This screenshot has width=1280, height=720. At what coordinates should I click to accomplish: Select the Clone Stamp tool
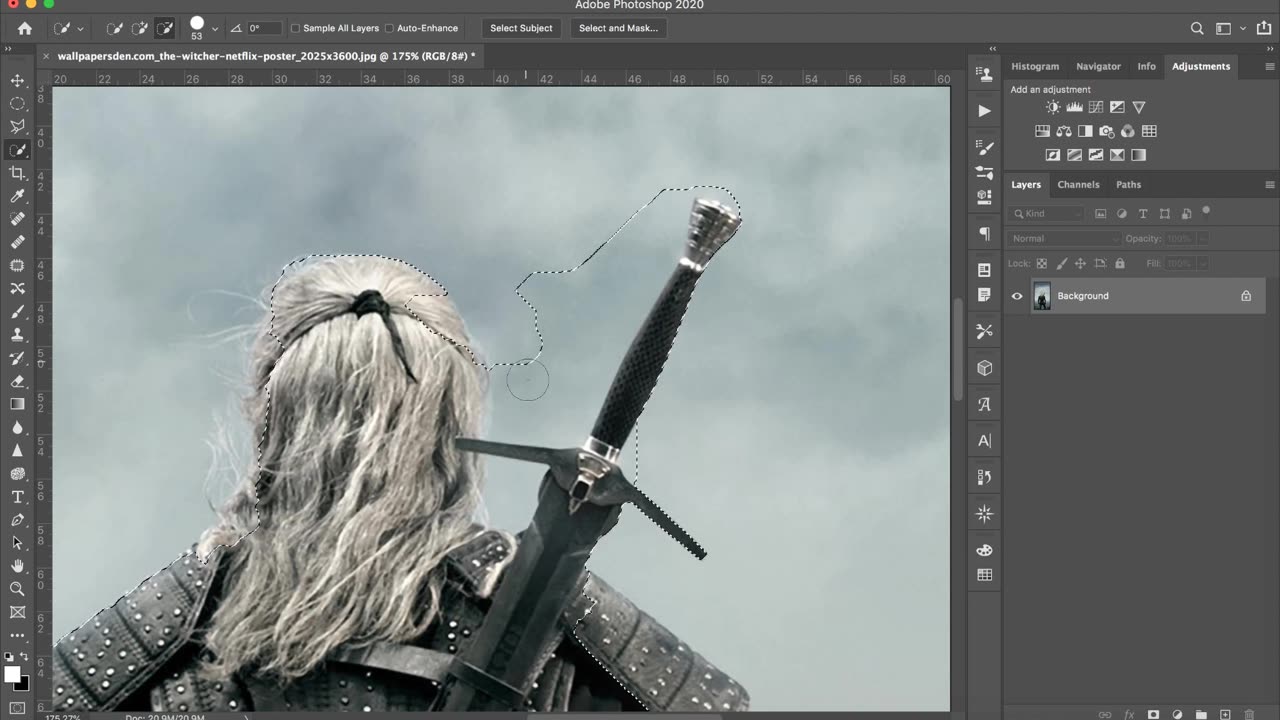17,335
